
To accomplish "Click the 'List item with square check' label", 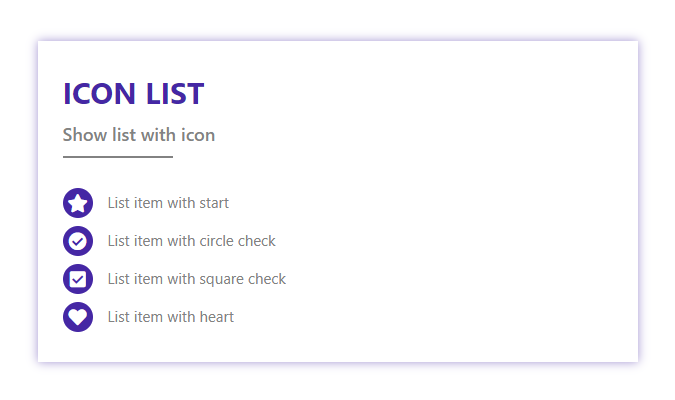I will (197, 279).
